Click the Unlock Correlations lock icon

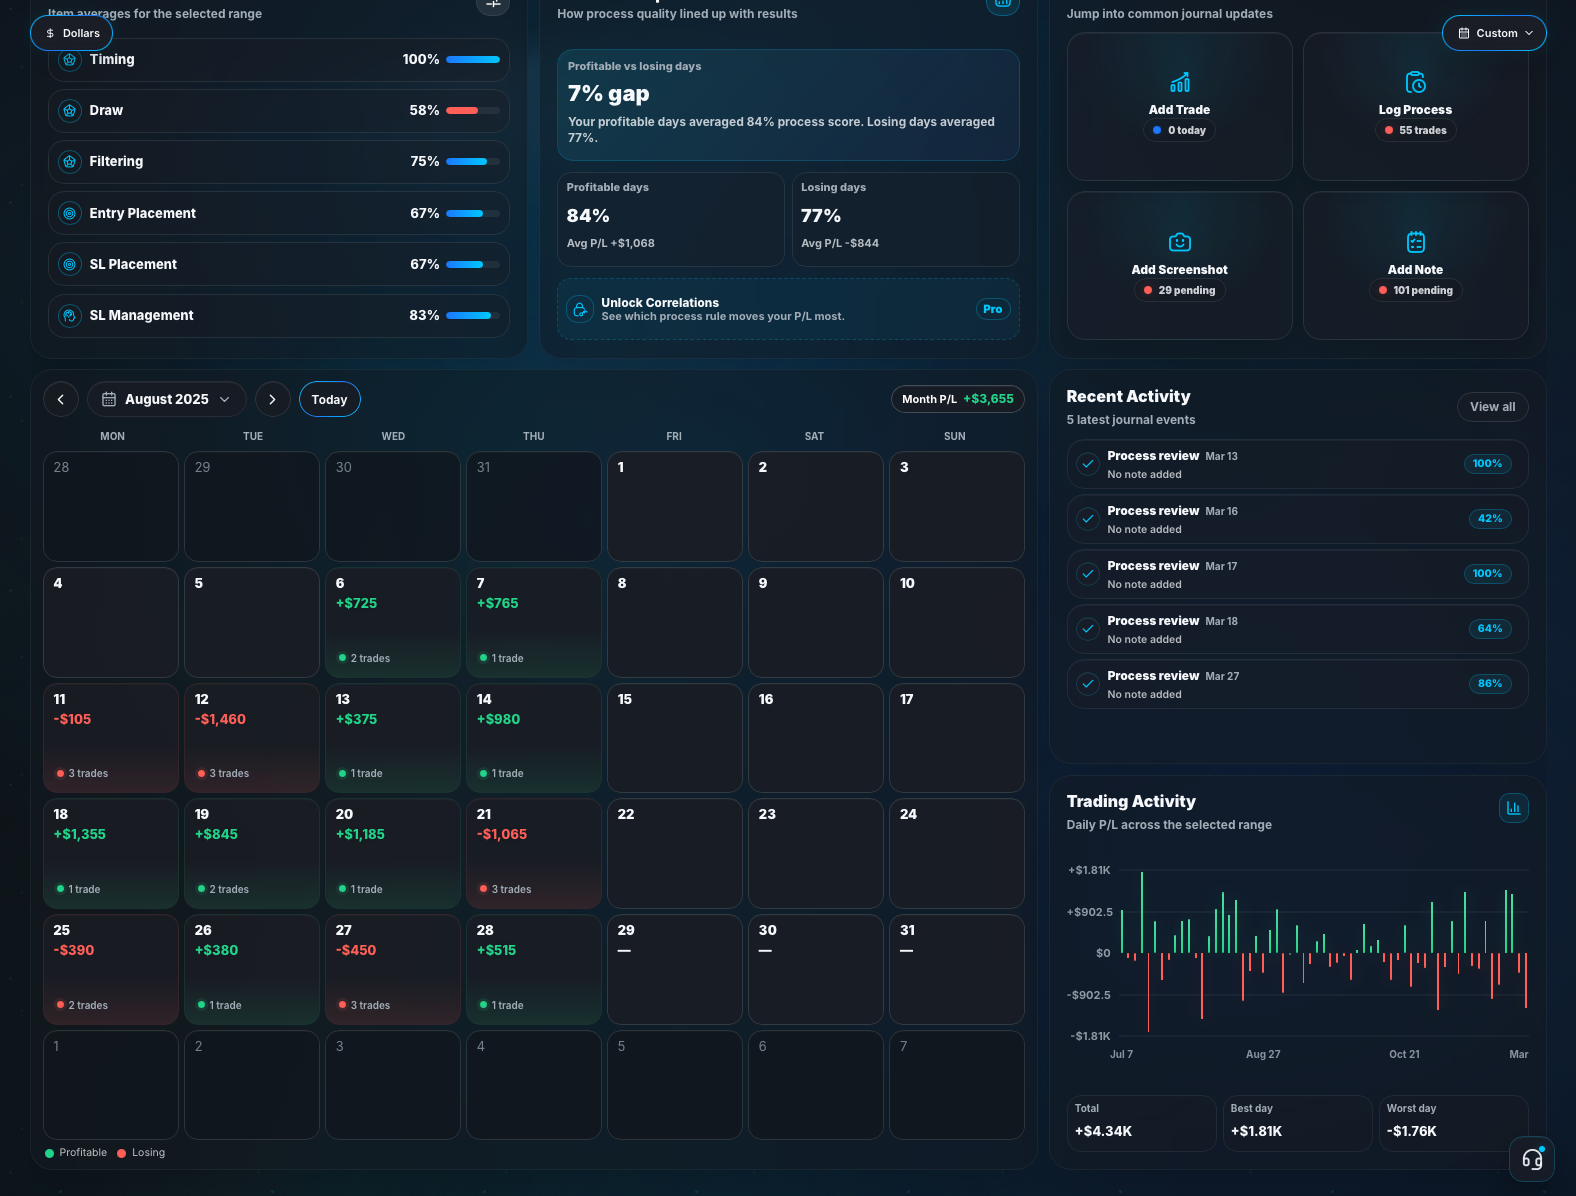pyautogui.click(x=580, y=309)
